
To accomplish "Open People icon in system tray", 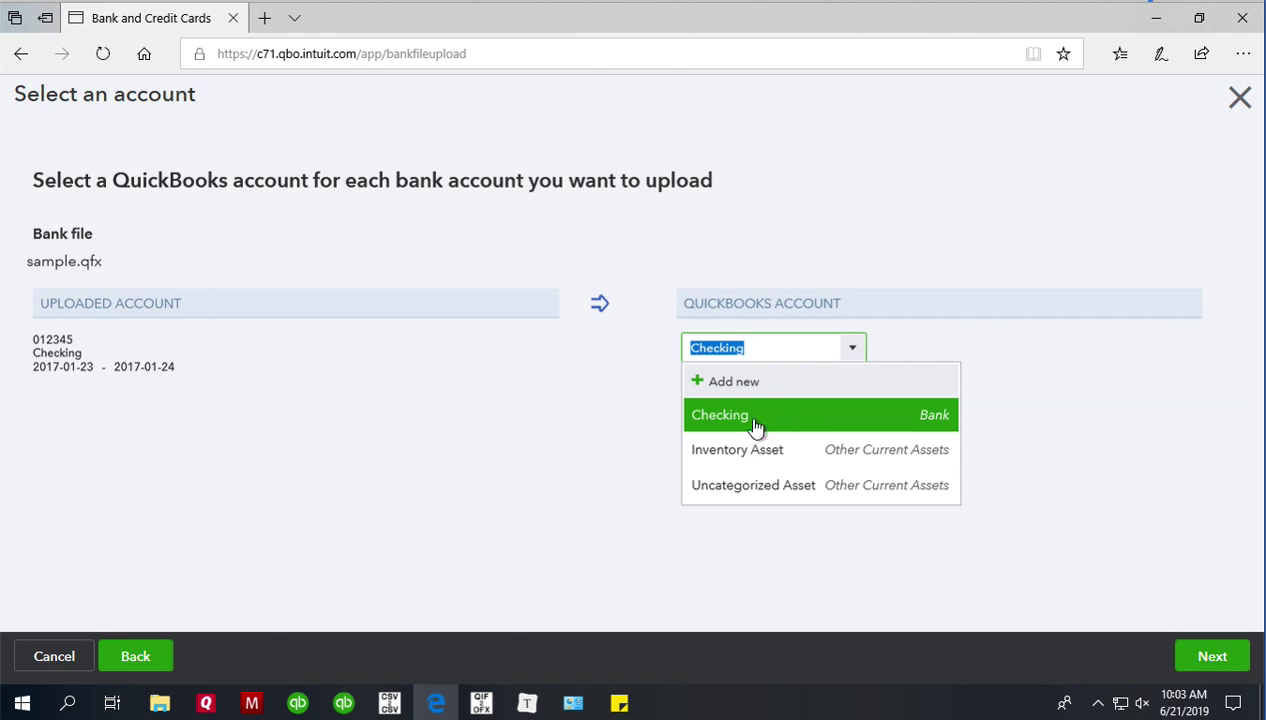I will coord(1065,703).
